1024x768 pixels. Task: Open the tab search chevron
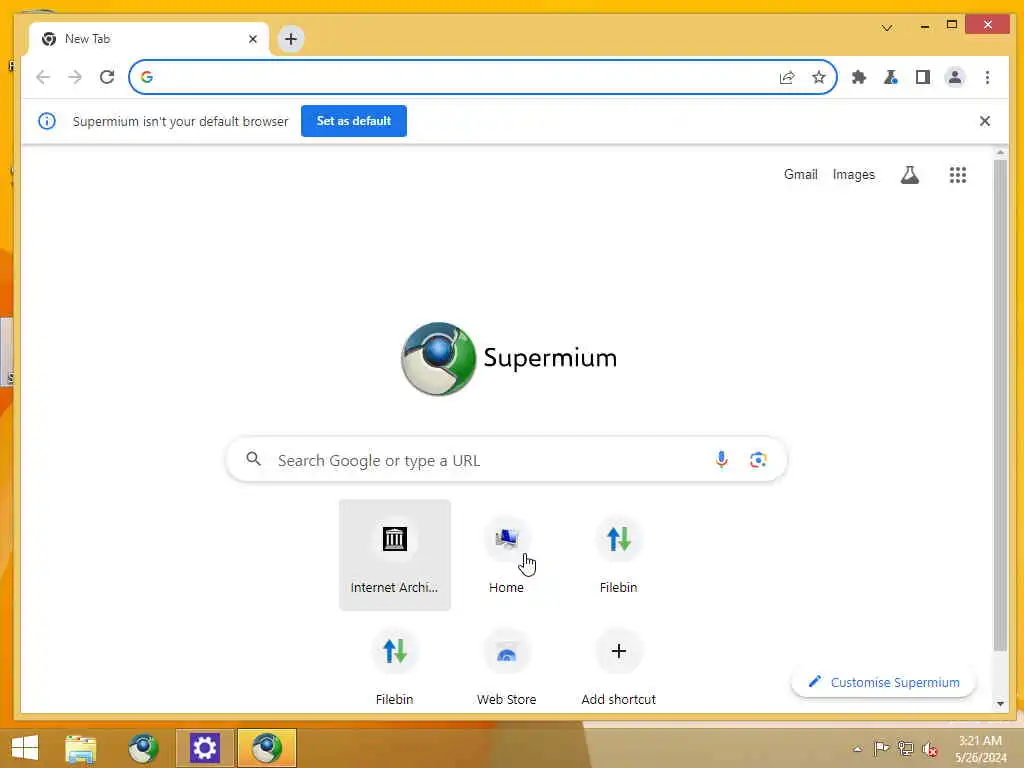click(x=887, y=27)
